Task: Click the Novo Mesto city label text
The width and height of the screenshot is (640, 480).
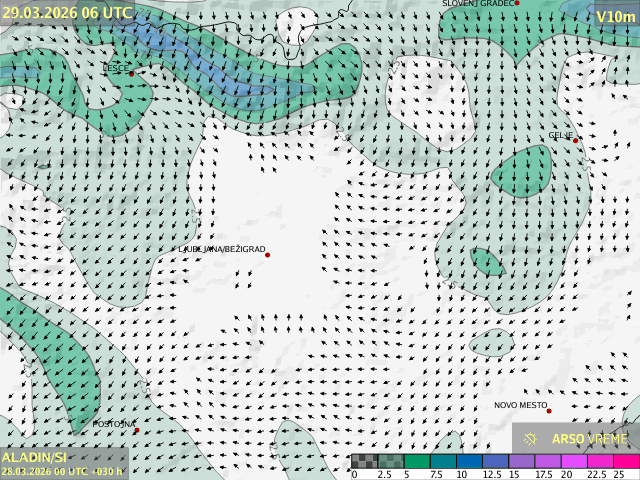Action: click(520, 405)
